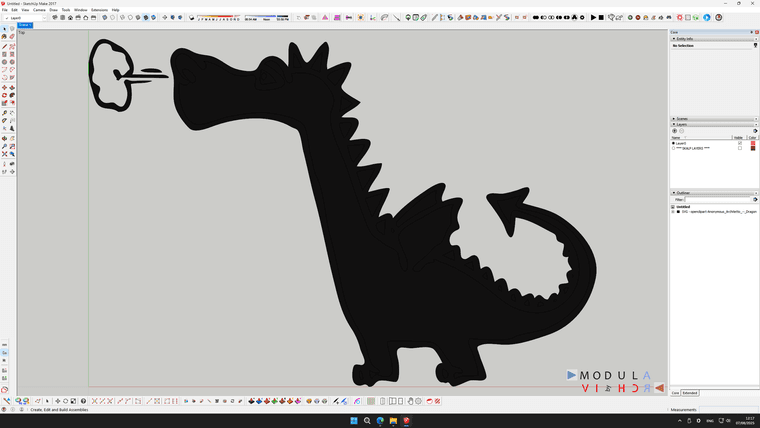This screenshot has height=428, width=760.
Task: Sort layers by Visible column header
Action: coord(739,138)
